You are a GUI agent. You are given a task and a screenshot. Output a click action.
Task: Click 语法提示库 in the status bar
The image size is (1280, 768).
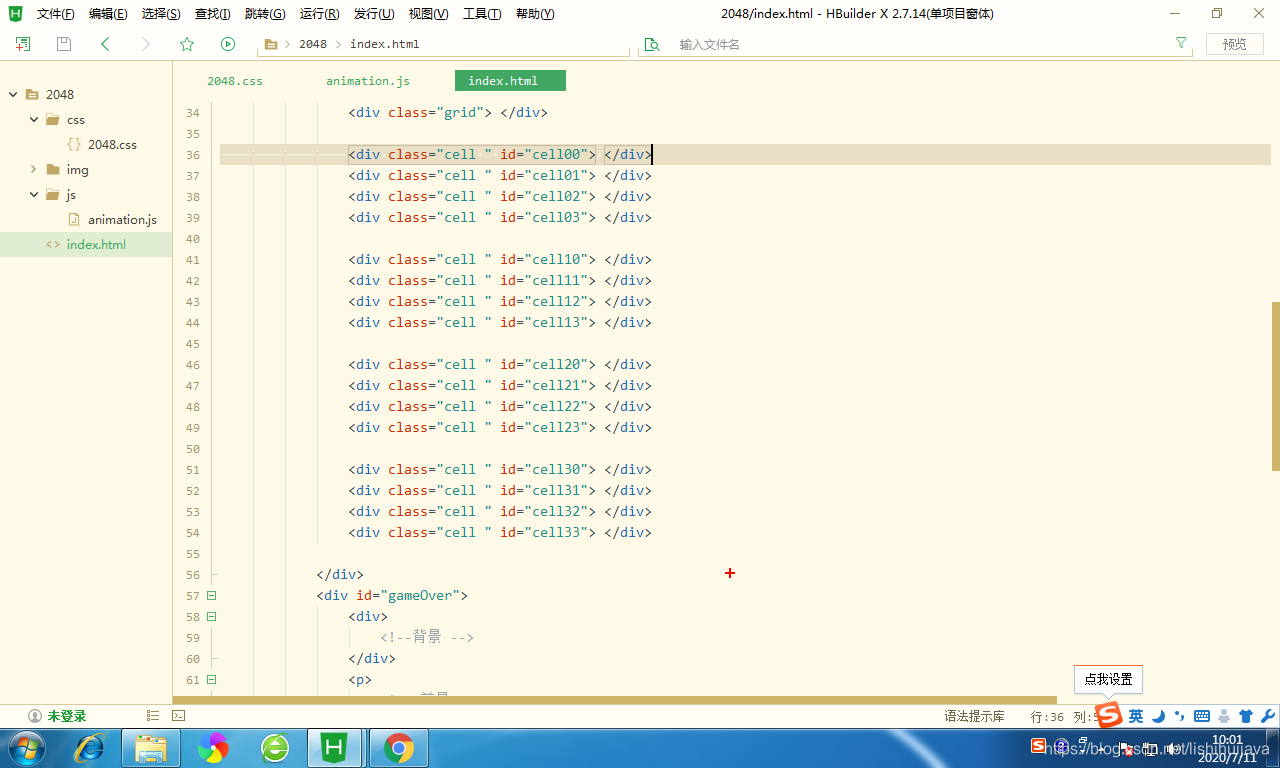(x=974, y=716)
